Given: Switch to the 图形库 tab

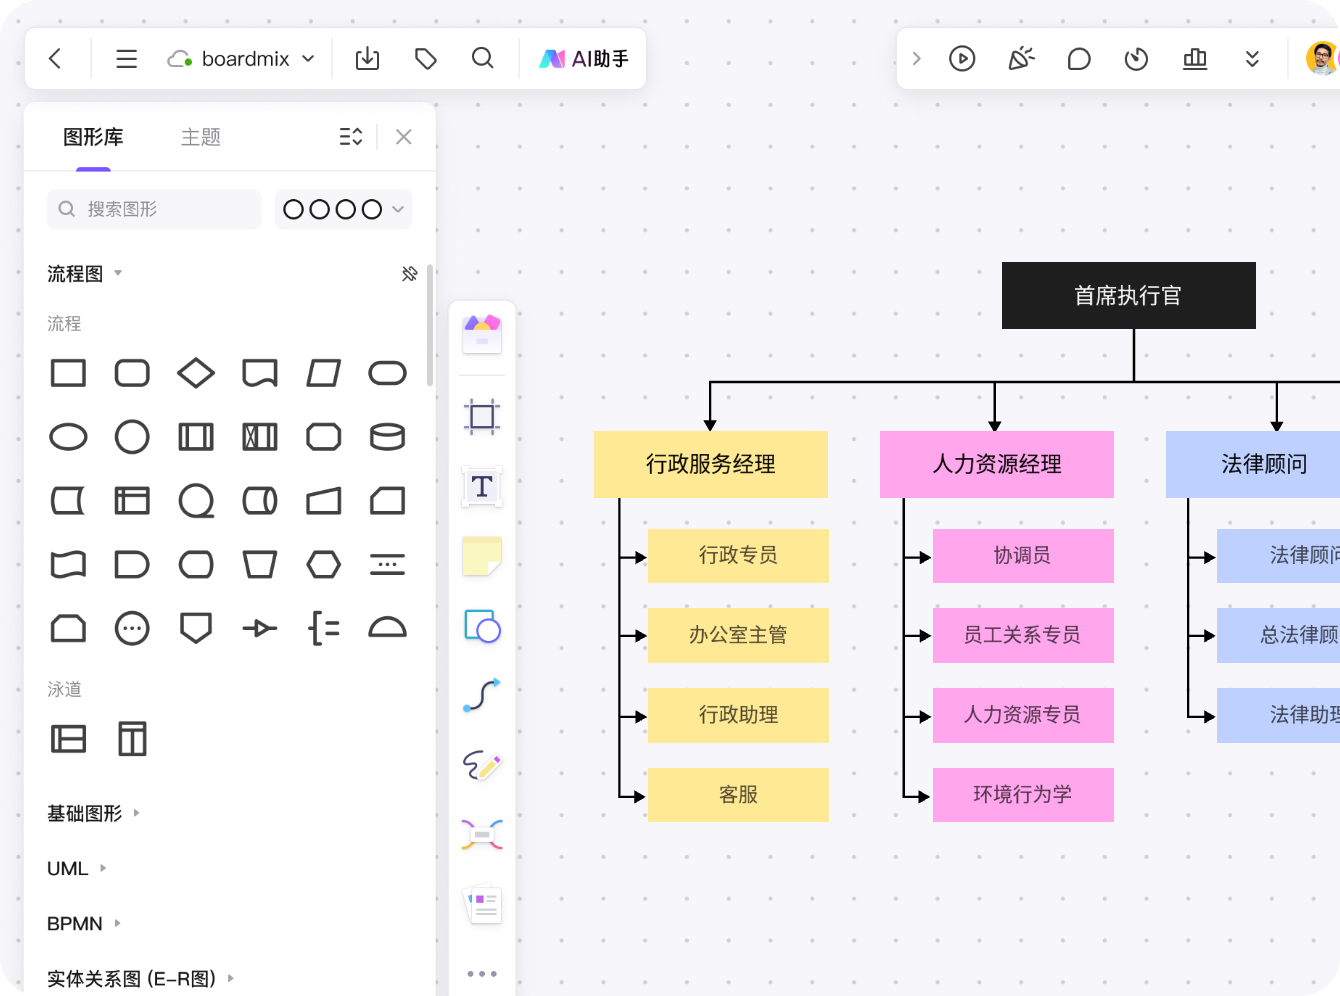Looking at the screenshot, I should tap(93, 137).
